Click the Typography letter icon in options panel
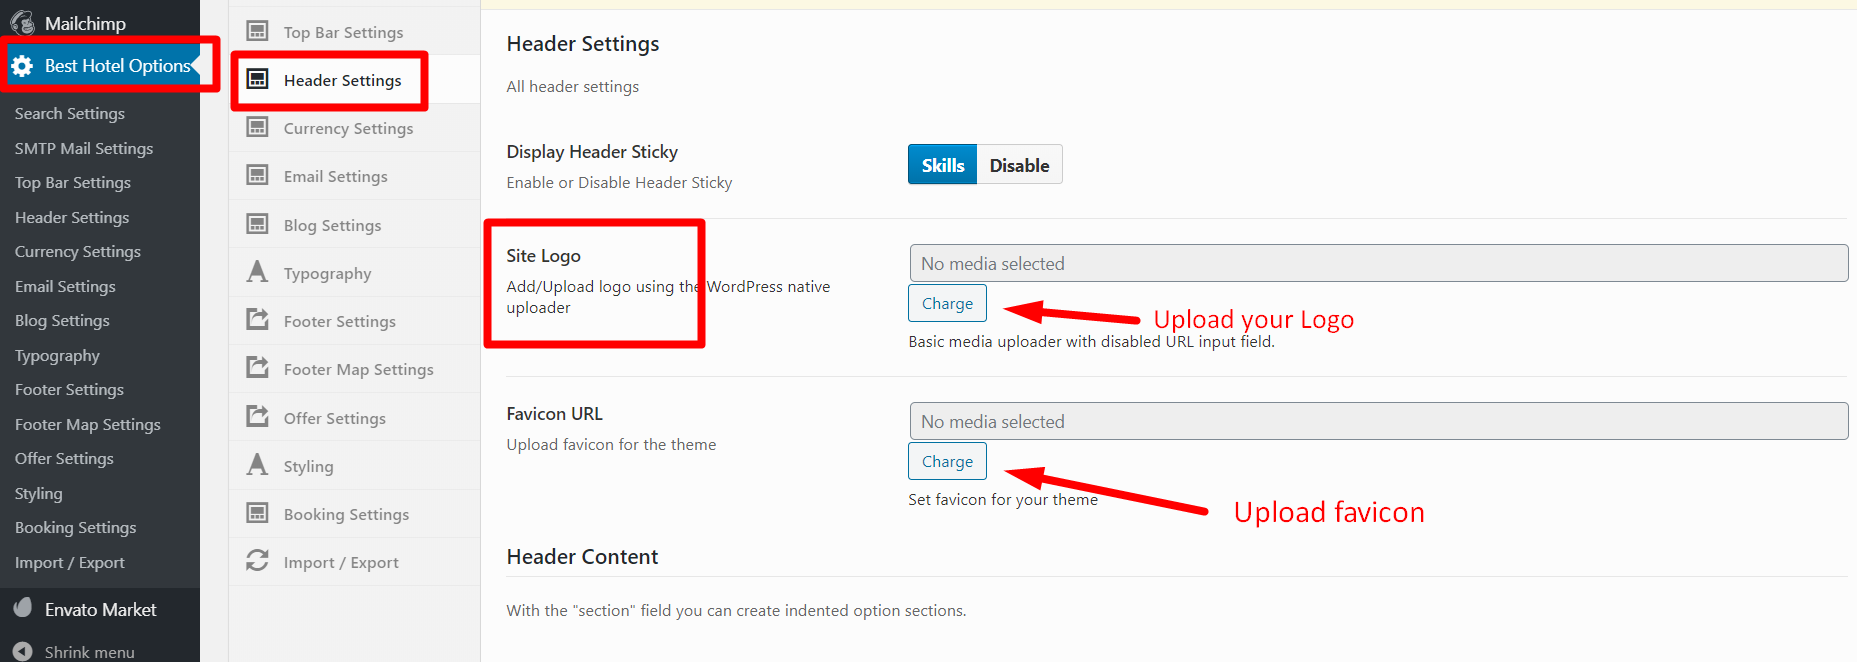Image resolution: width=1857 pixels, height=662 pixels. point(257,272)
